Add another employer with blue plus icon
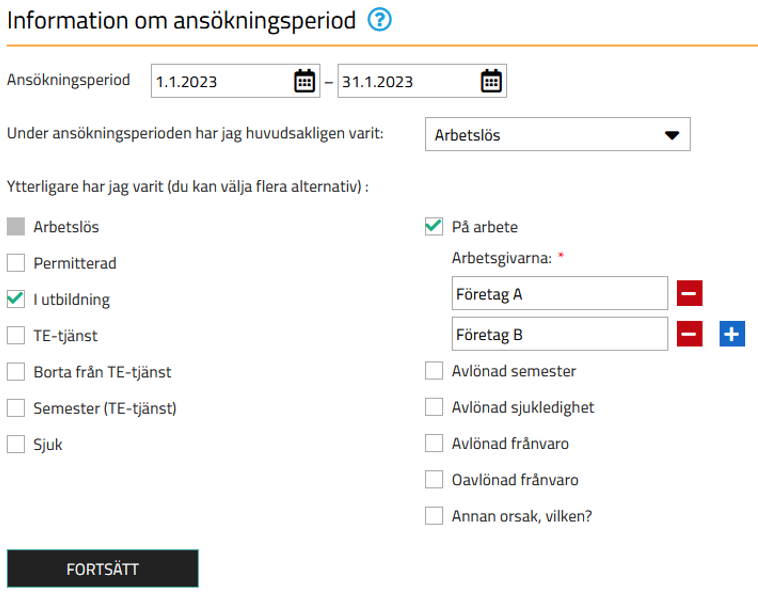The height and width of the screenshot is (614, 758). pos(732,334)
